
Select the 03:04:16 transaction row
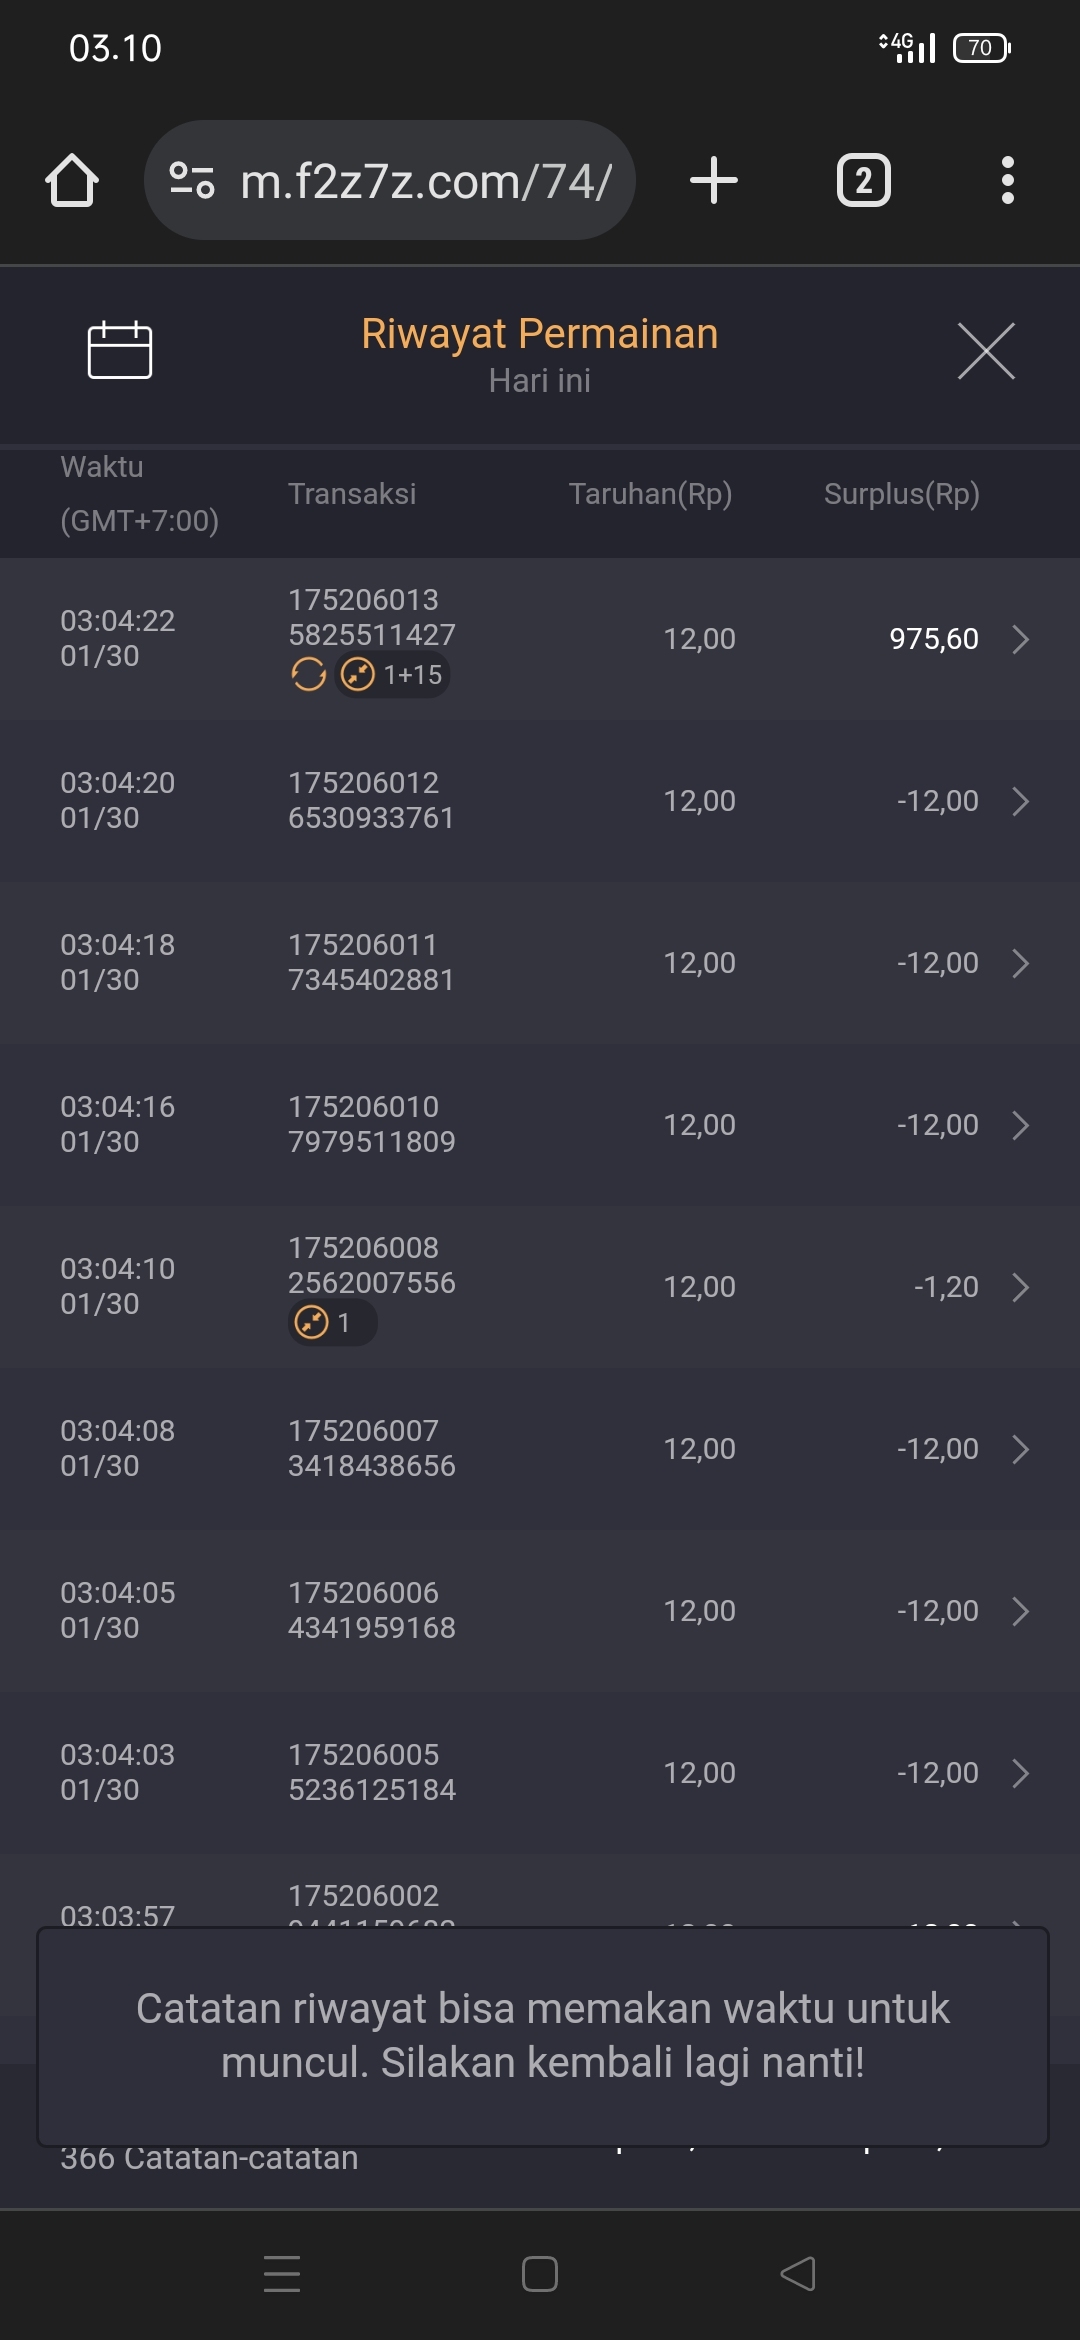click(x=540, y=1125)
